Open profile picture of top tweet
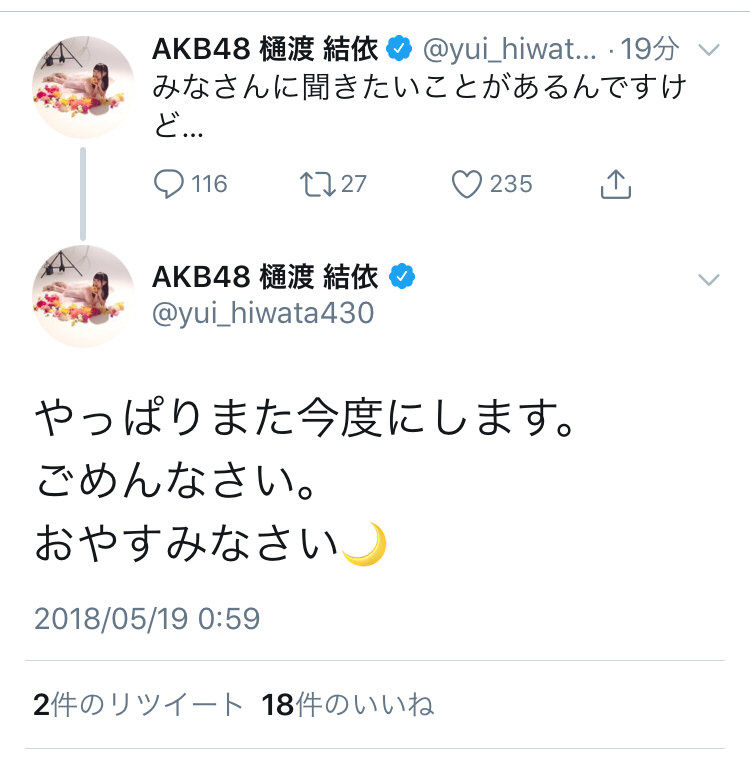 pyautogui.click(x=83, y=87)
